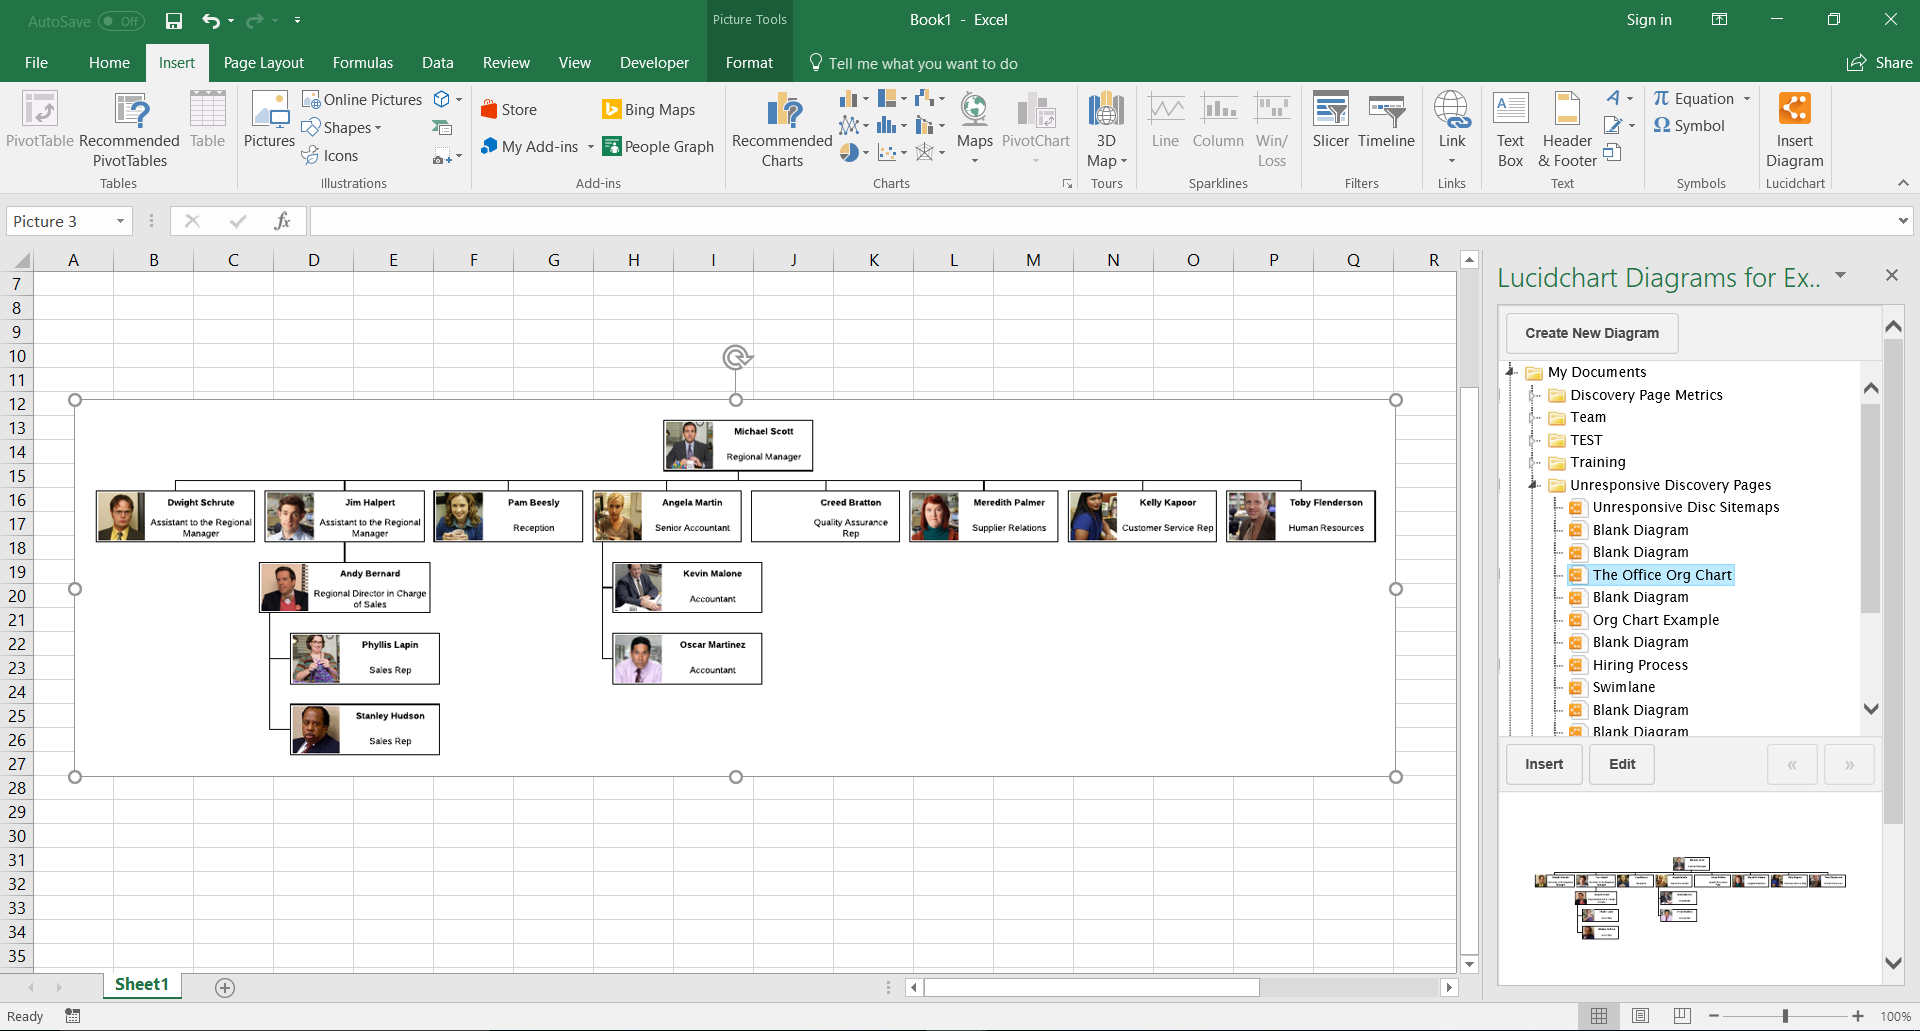This screenshot has height=1031, width=1920.
Task: Zoom out with the minus button
Action: (x=1714, y=1016)
